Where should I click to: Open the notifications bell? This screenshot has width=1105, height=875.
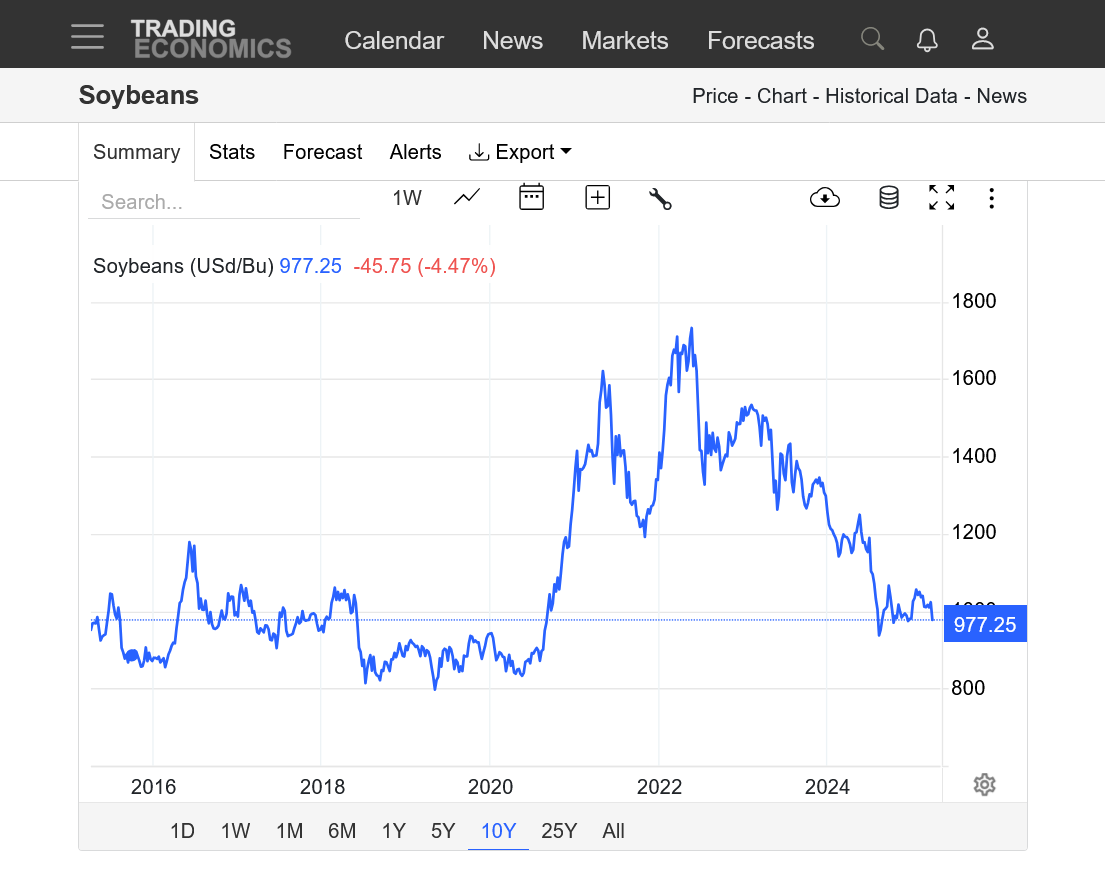click(927, 40)
